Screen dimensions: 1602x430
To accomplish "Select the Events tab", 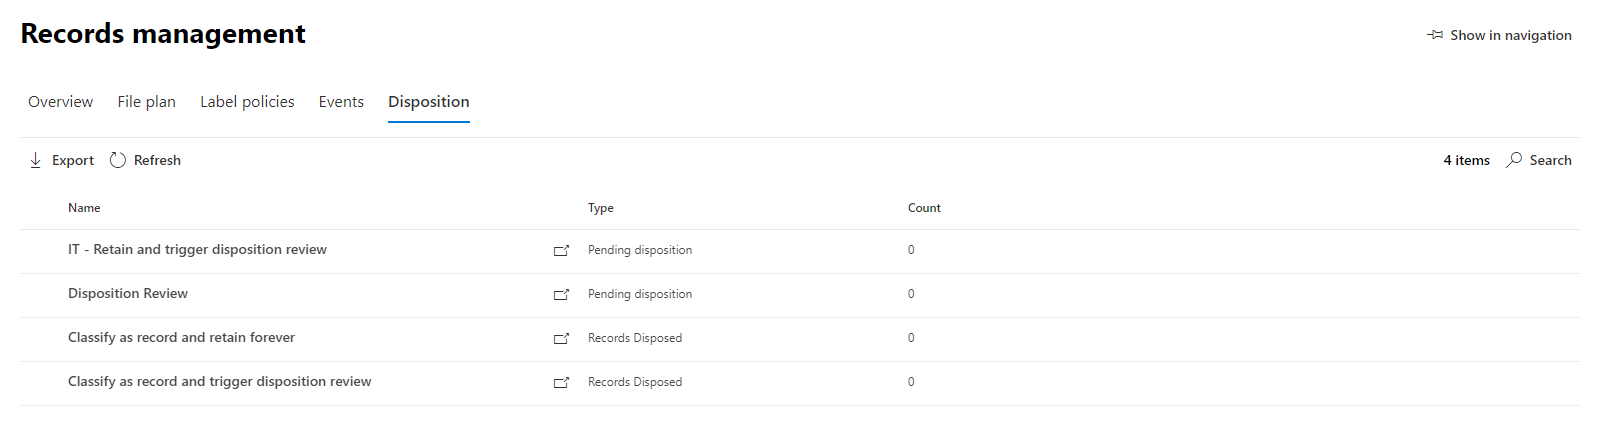I will pyautogui.click(x=341, y=102).
